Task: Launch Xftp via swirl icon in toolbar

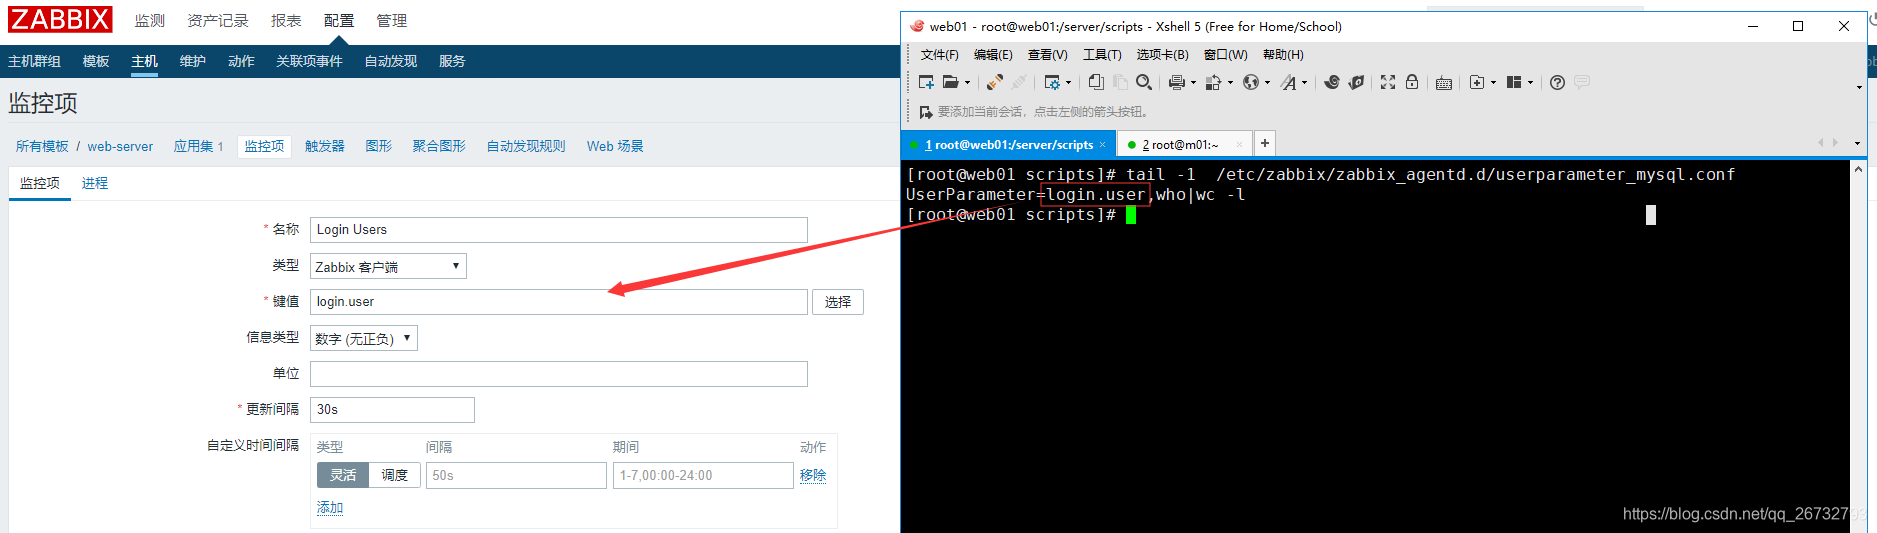Action: coord(1332,82)
